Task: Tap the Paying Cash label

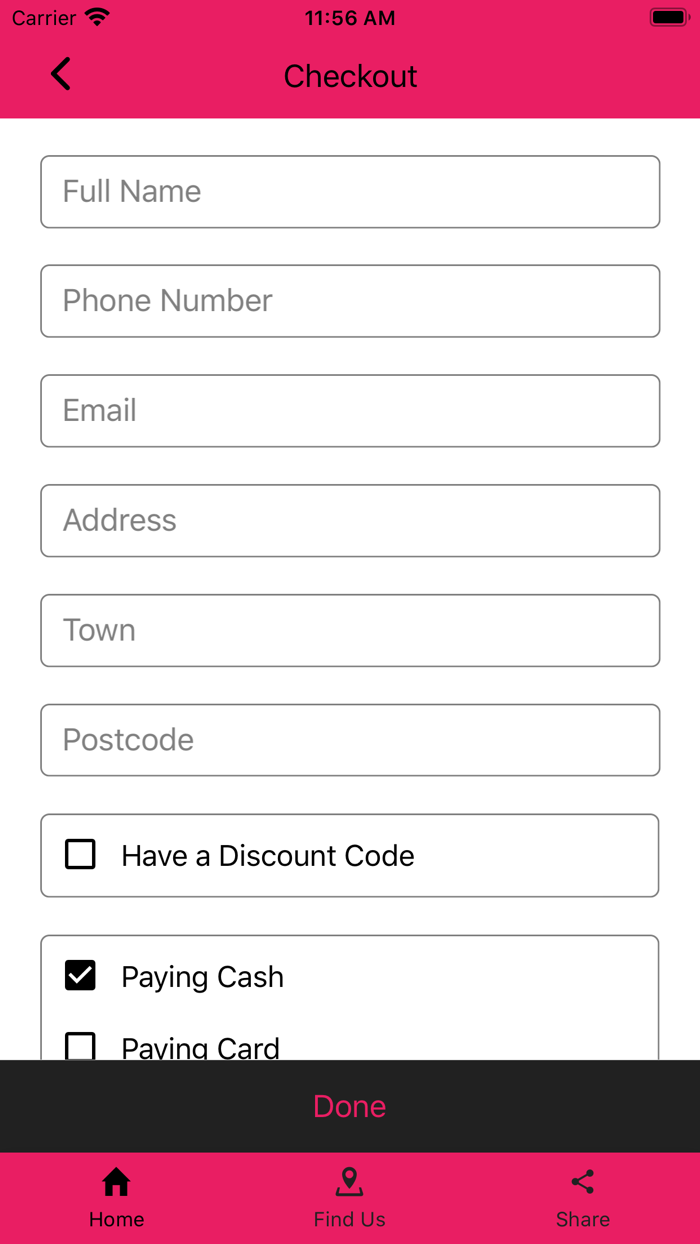Action: click(202, 977)
